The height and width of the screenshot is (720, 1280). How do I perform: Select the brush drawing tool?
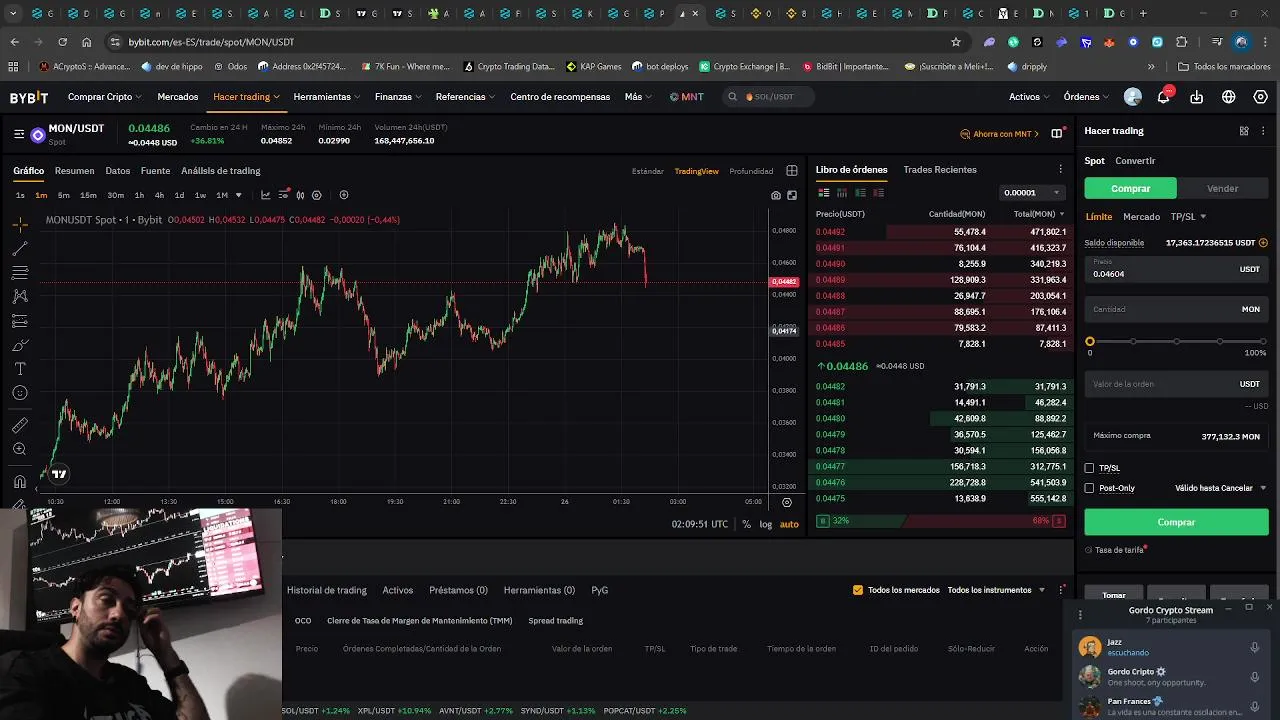[x=20, y=345]
